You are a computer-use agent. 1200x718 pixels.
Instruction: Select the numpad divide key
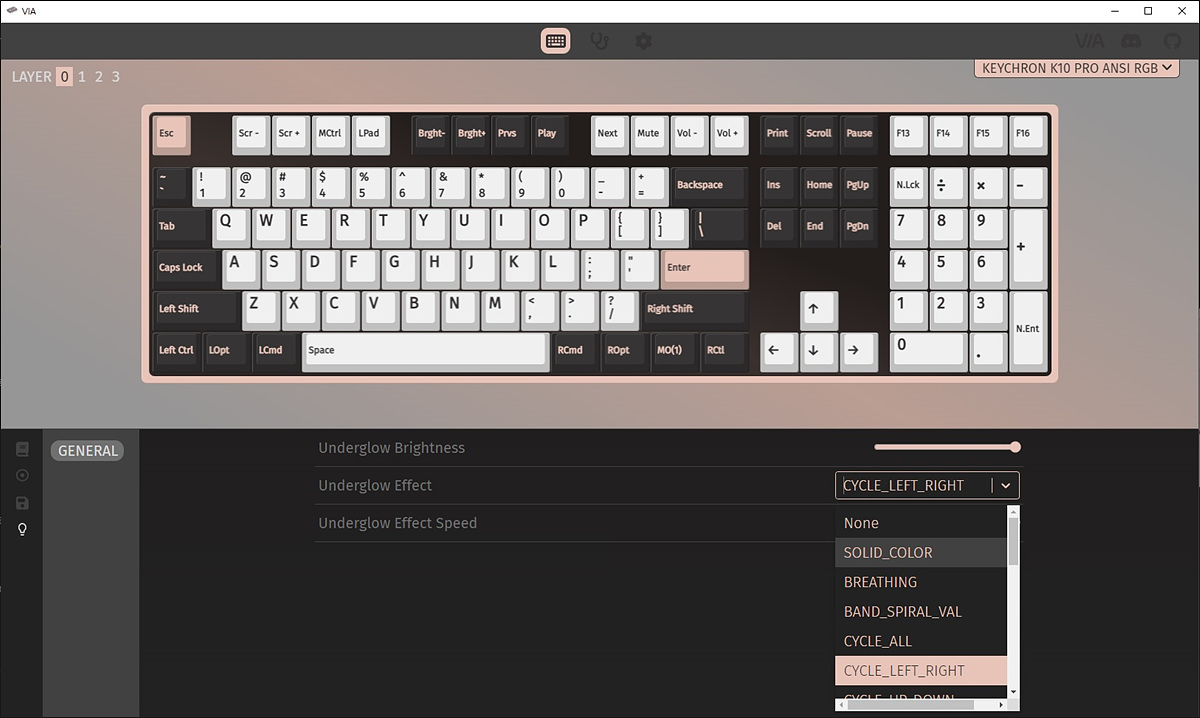tap(948, 187)
